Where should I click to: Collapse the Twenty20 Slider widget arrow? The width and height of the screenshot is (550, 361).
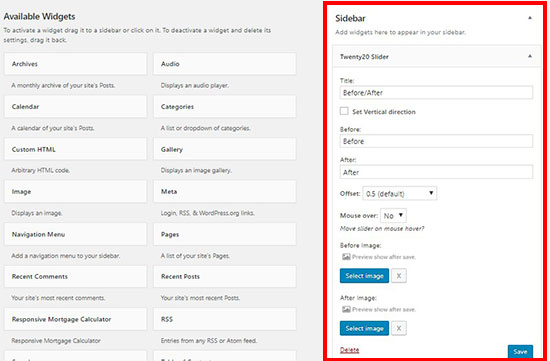(x=530, y=56)
